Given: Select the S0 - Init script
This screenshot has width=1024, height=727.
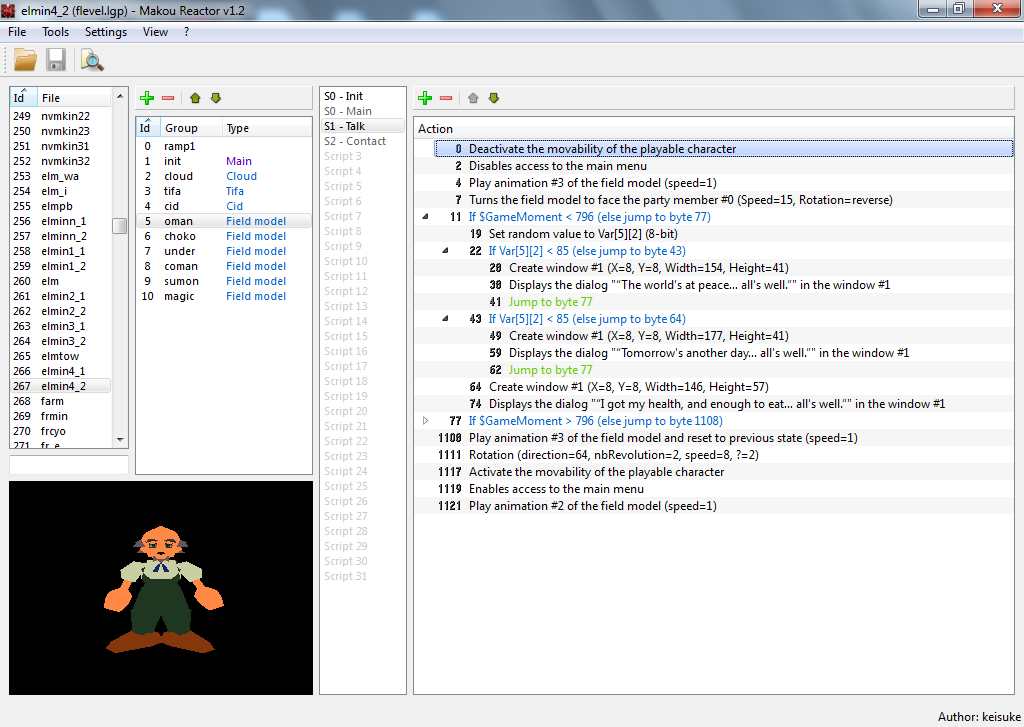Looking at the screenshot, I should 344,96.
